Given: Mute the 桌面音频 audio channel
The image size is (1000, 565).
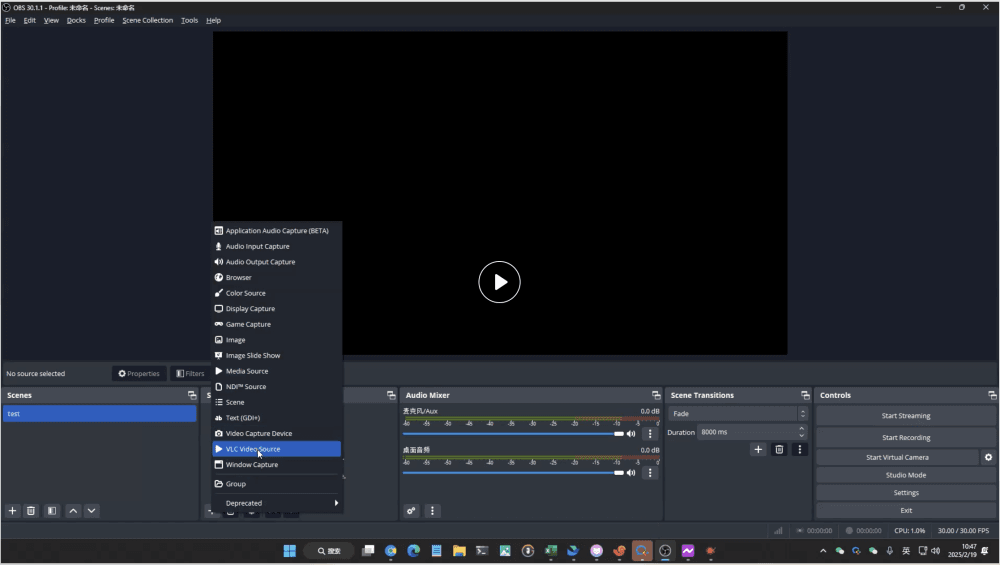Looking at the screenshot, I should 631,473.
